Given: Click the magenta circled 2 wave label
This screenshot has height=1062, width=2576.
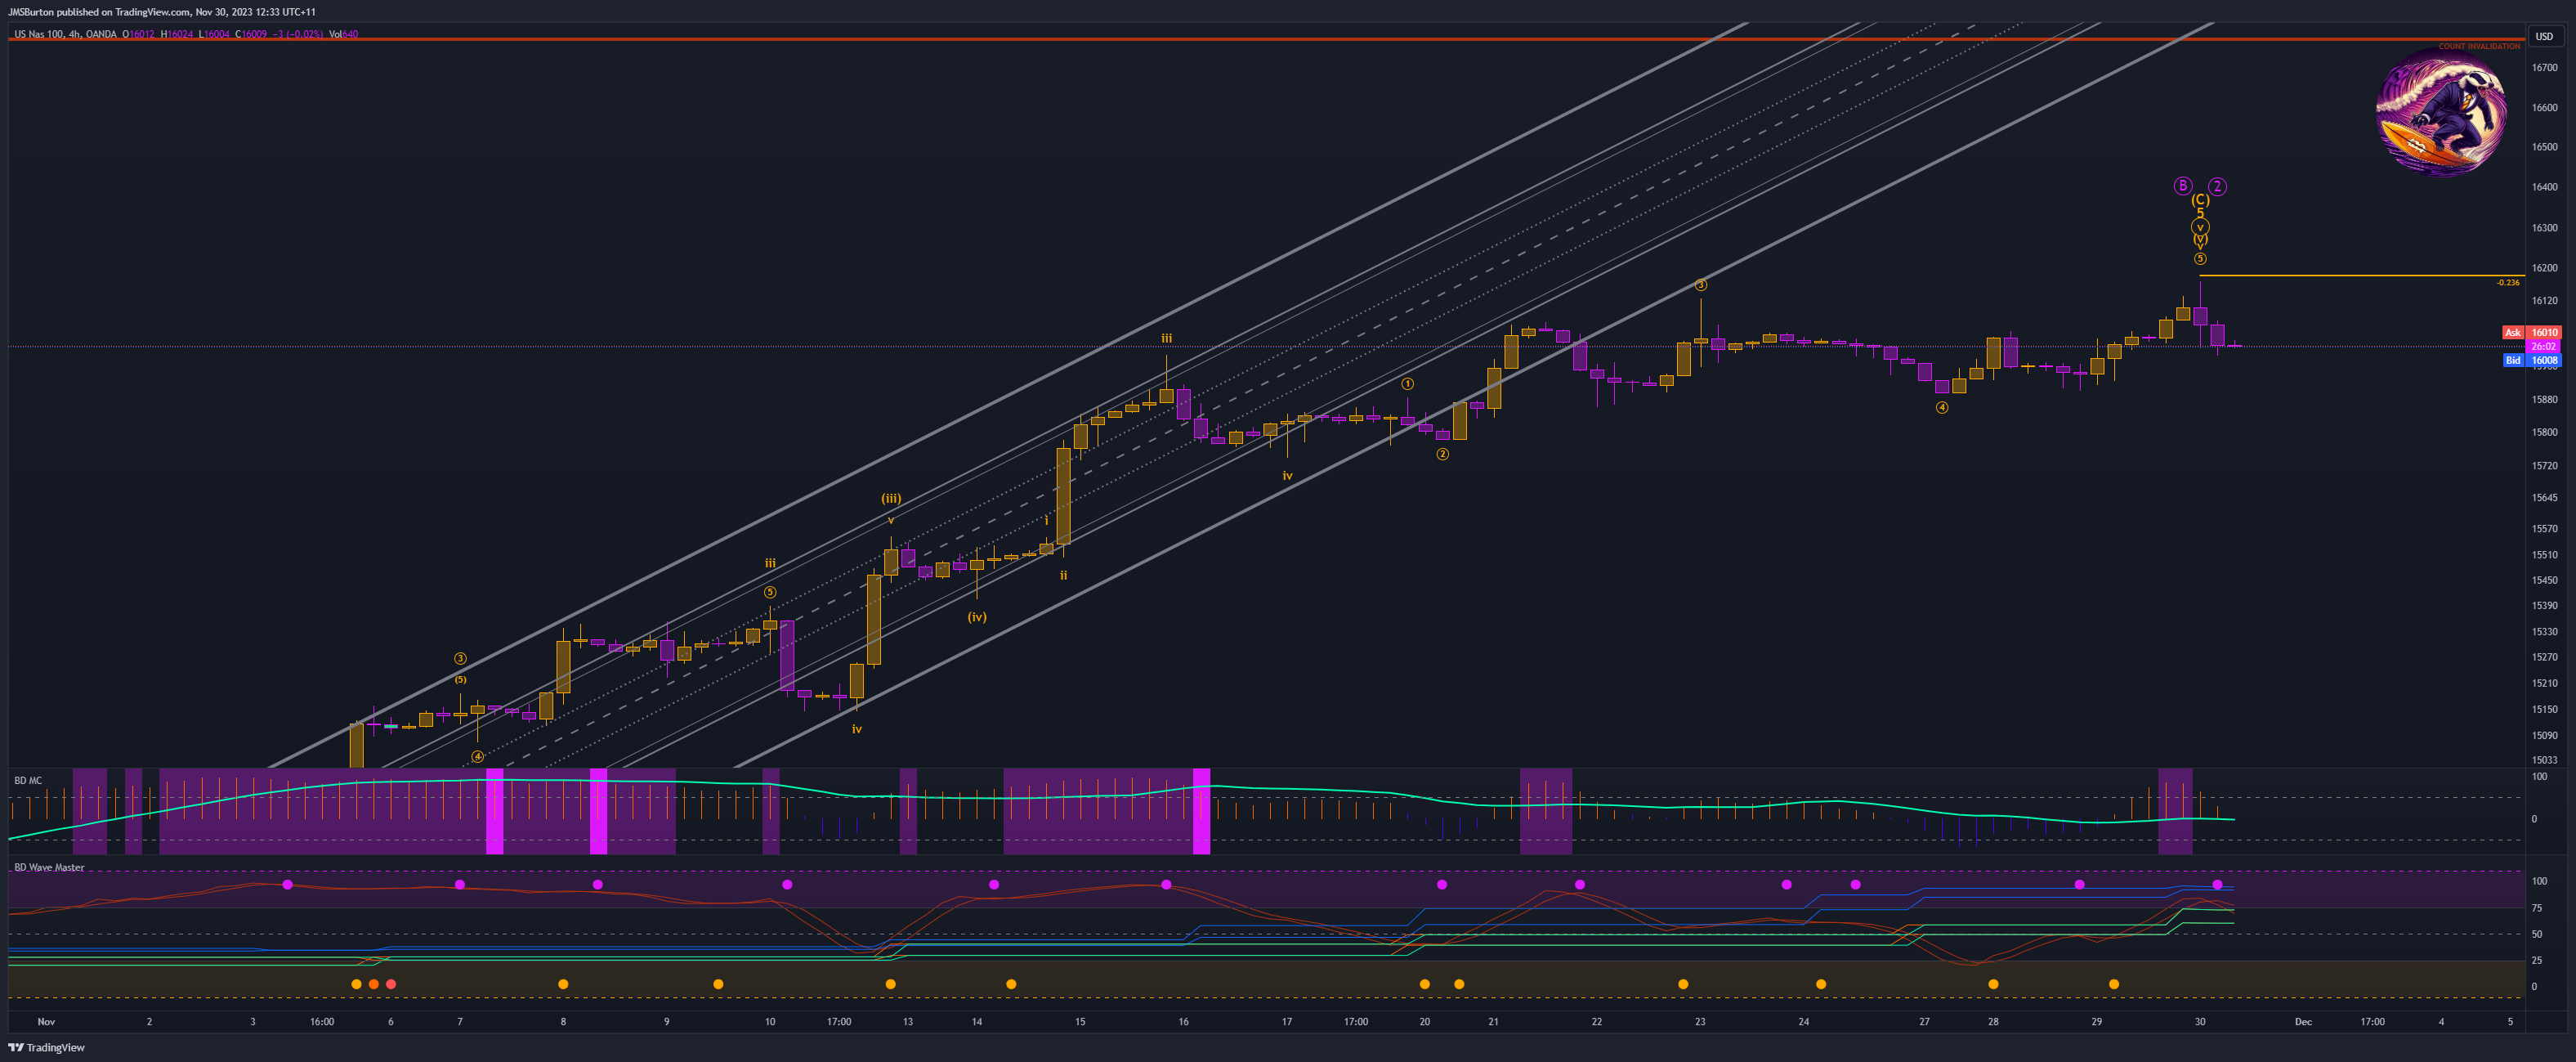Looking at the screenshot, I should click(2218, 186).
